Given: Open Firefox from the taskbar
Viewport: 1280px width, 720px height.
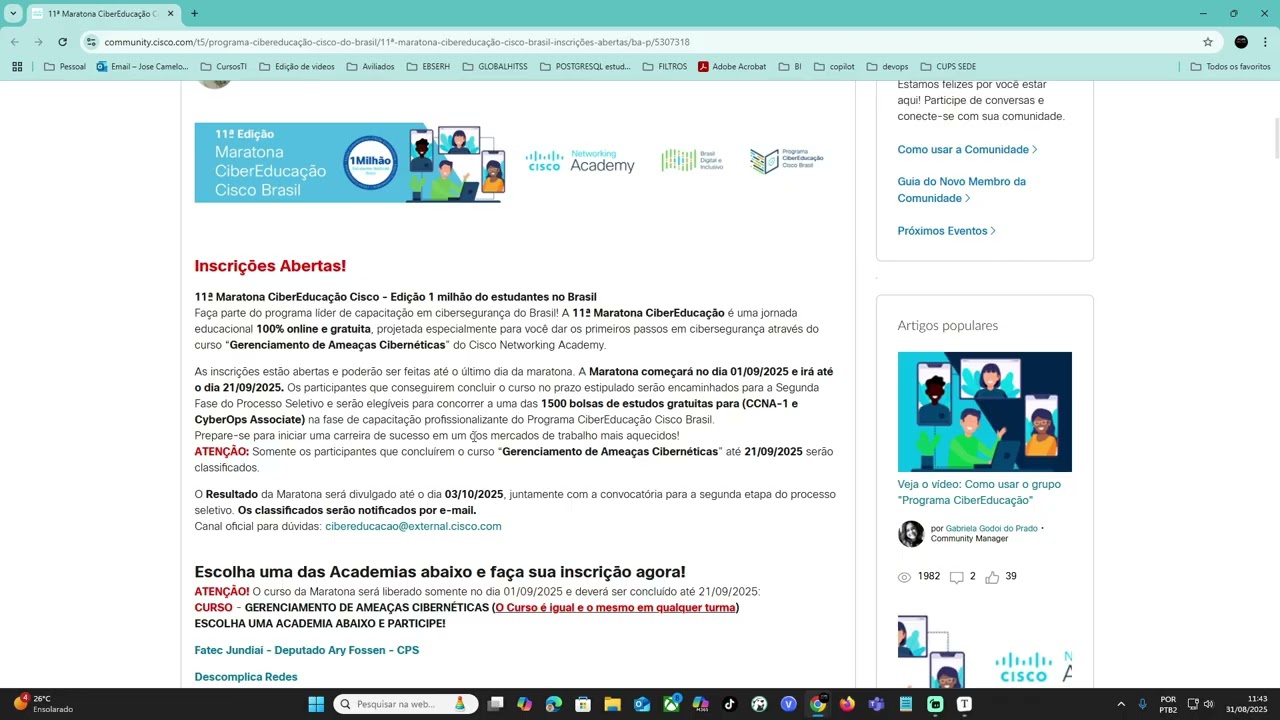Looking at the screenshot, I should 847,704.
